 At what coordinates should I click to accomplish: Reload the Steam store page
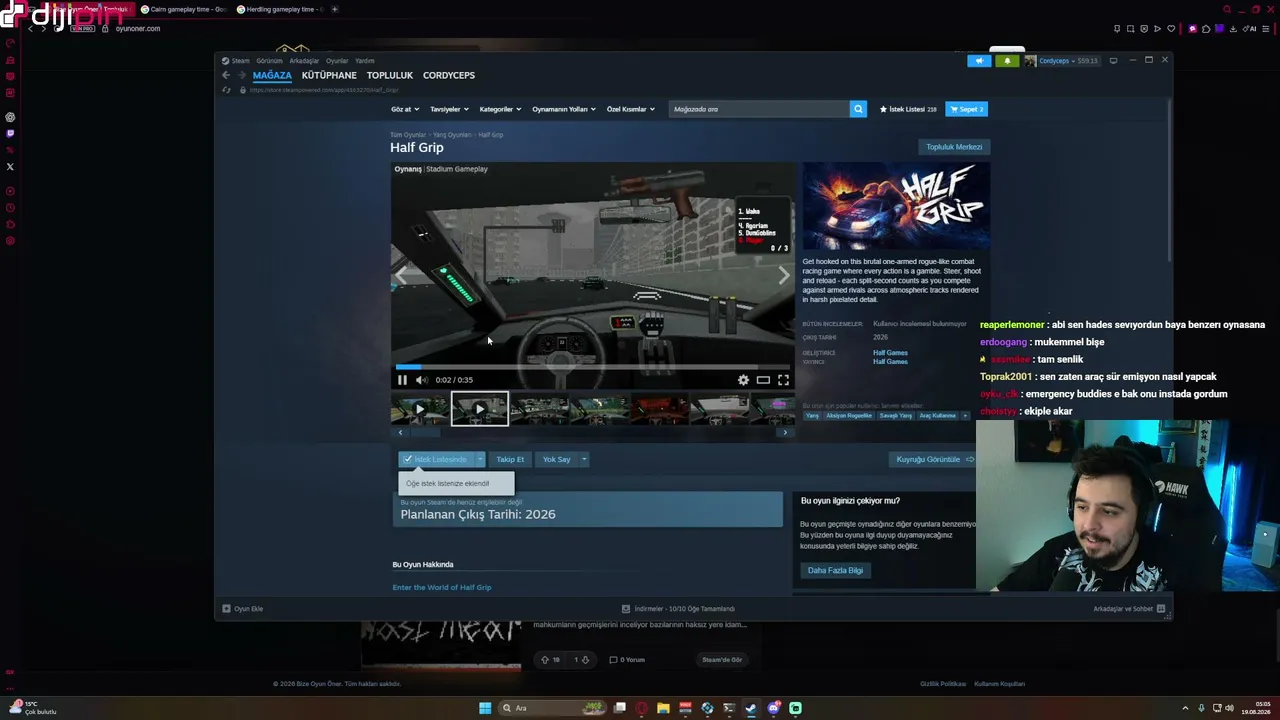(x=226, y=90)
